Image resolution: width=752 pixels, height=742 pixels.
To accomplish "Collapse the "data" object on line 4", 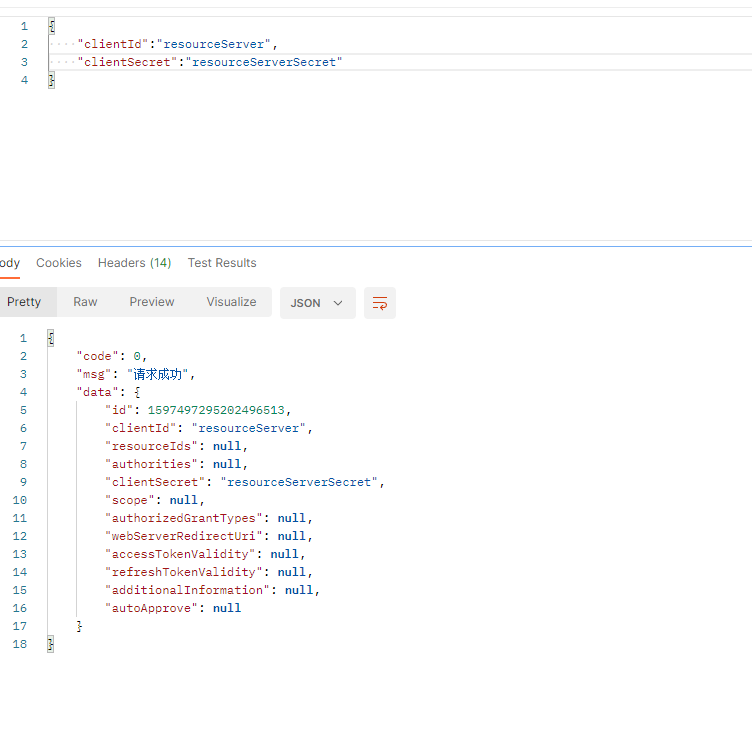I will pyautogui.click(x=137, y=392).
